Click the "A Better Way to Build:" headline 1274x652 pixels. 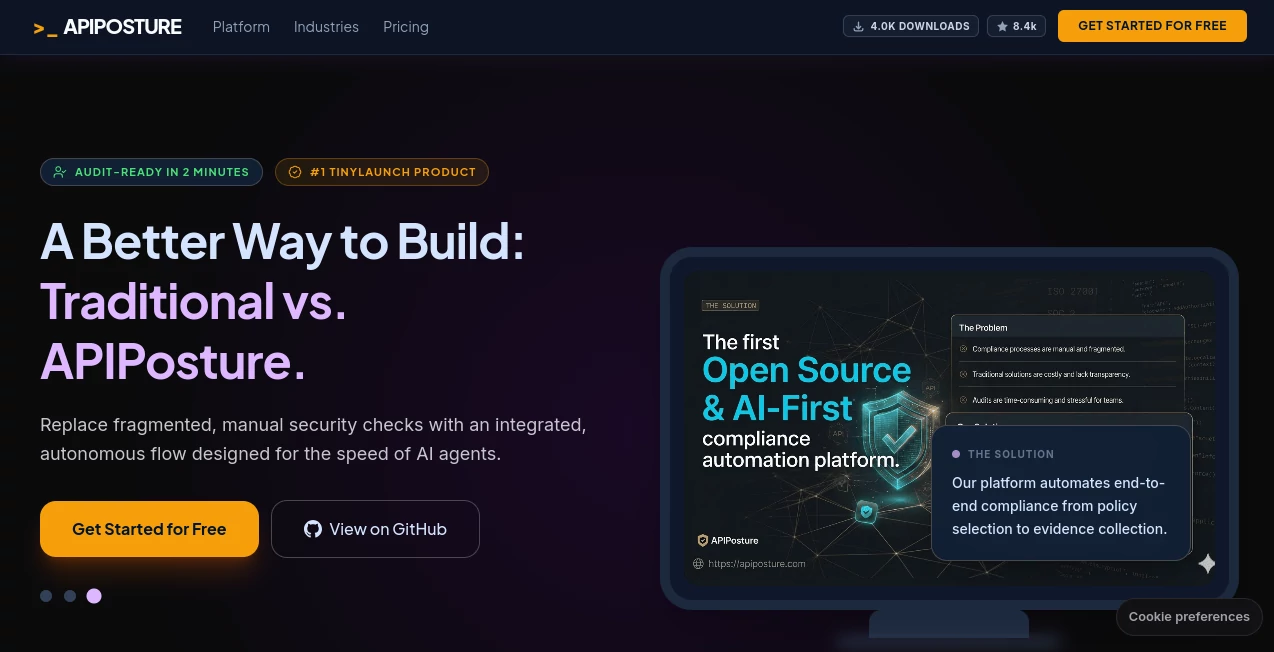tap(282, 241)
